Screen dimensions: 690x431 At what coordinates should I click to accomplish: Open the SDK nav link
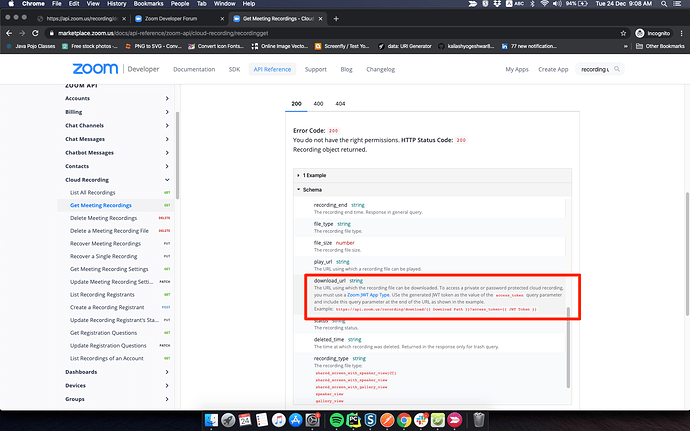click(x=234, y=69)
